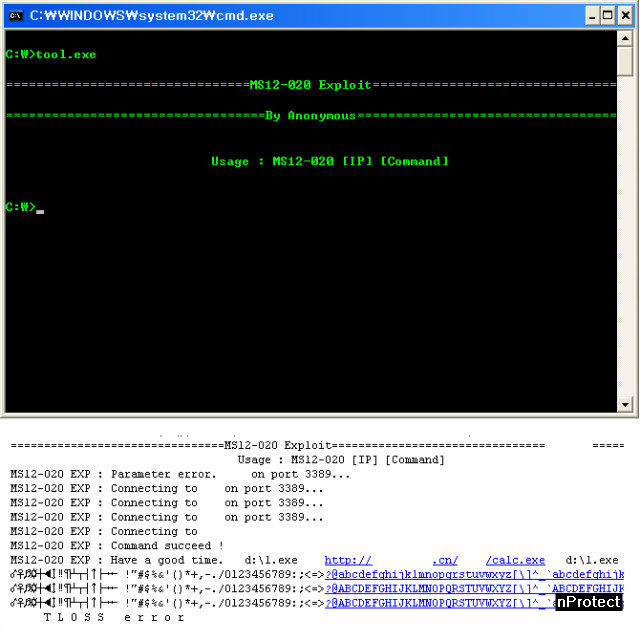Screen dimensions: 640x631
Task: Click the By Anonymous text line
Action: (x=310, y=116)
